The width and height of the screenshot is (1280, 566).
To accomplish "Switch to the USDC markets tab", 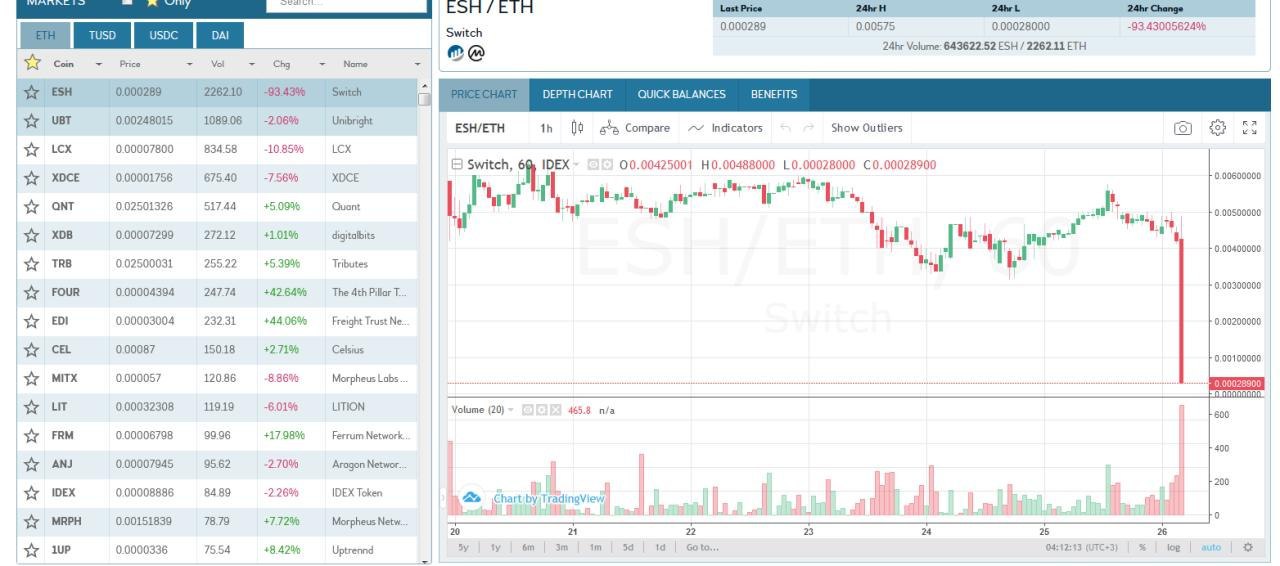I will 163,35.
